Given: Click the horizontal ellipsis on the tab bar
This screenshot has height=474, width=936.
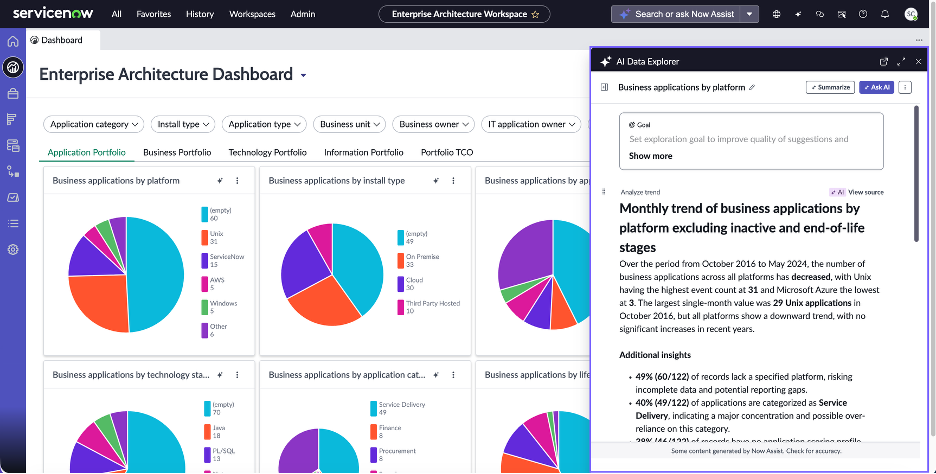Looking at the screenshot, I should [919, 40].
